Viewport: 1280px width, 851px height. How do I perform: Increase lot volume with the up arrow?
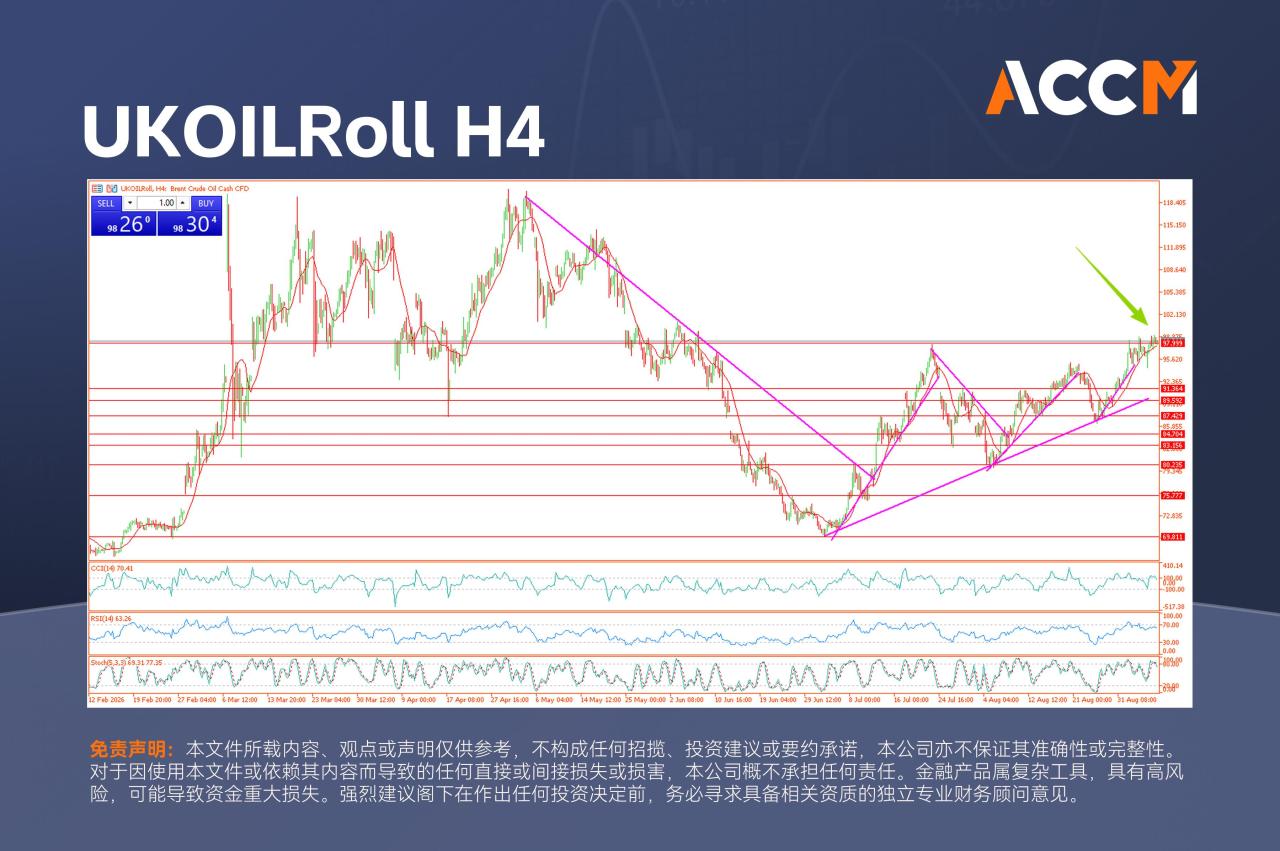183,203
